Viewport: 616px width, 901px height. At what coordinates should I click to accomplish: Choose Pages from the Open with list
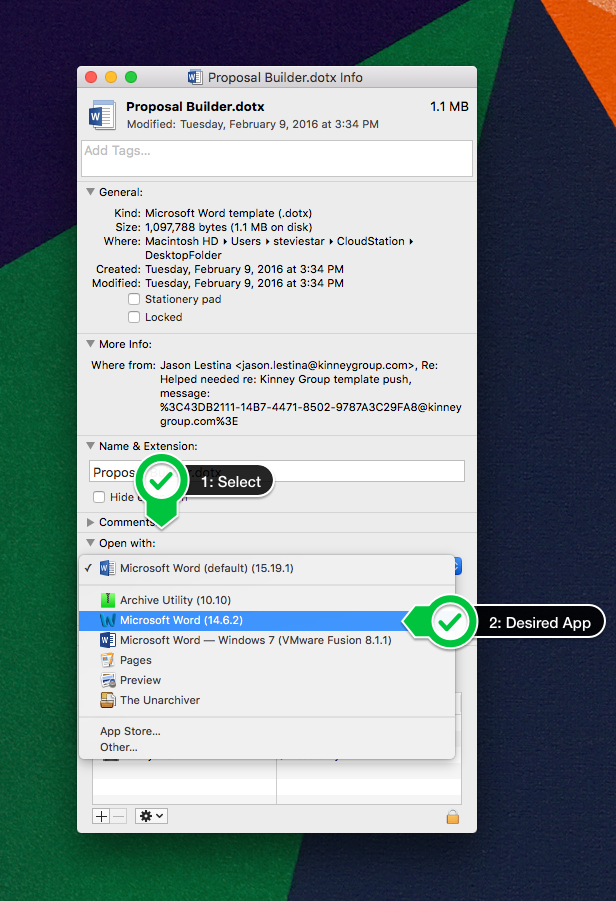[267, 660]
